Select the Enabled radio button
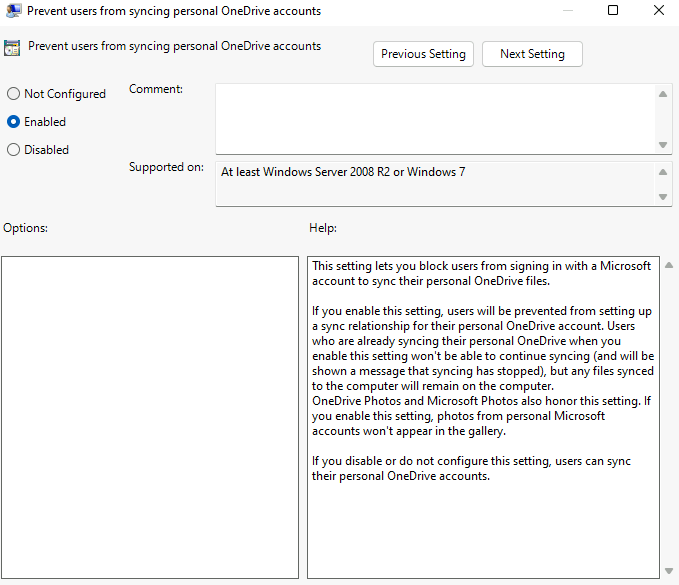The image size is (679, 585). point(13,122)
